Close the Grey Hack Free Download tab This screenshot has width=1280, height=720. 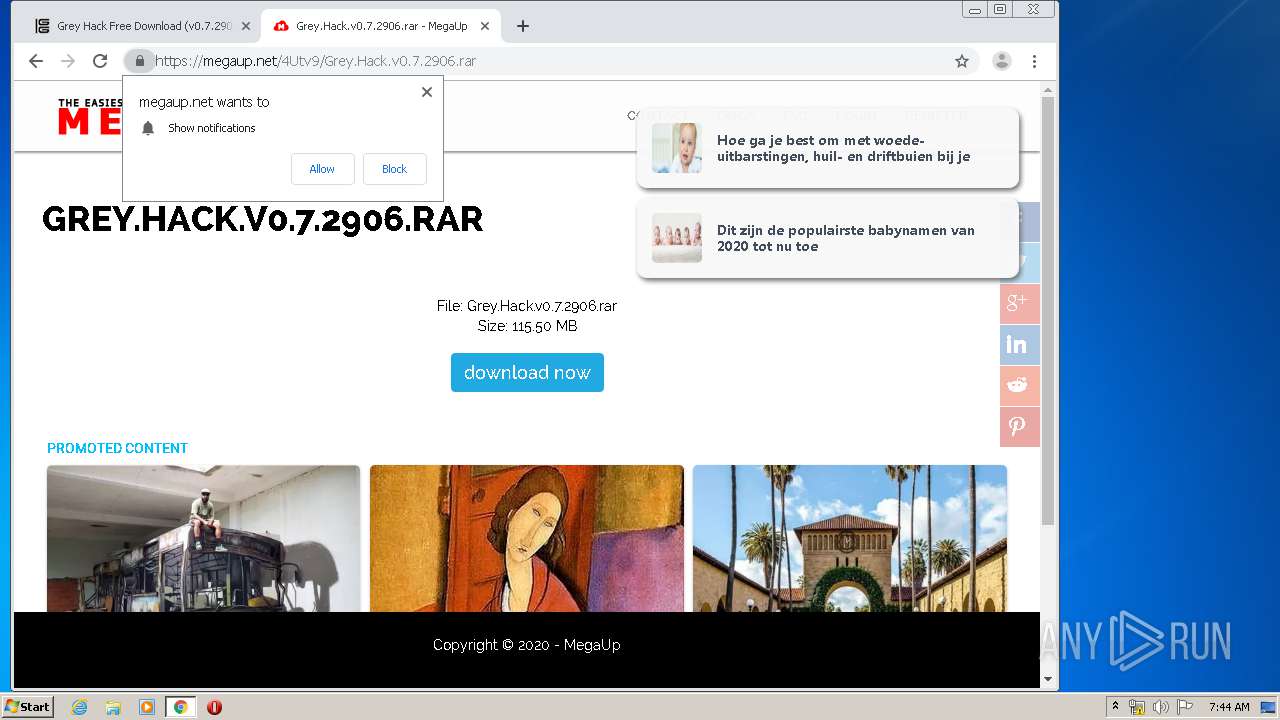[246, 26]
